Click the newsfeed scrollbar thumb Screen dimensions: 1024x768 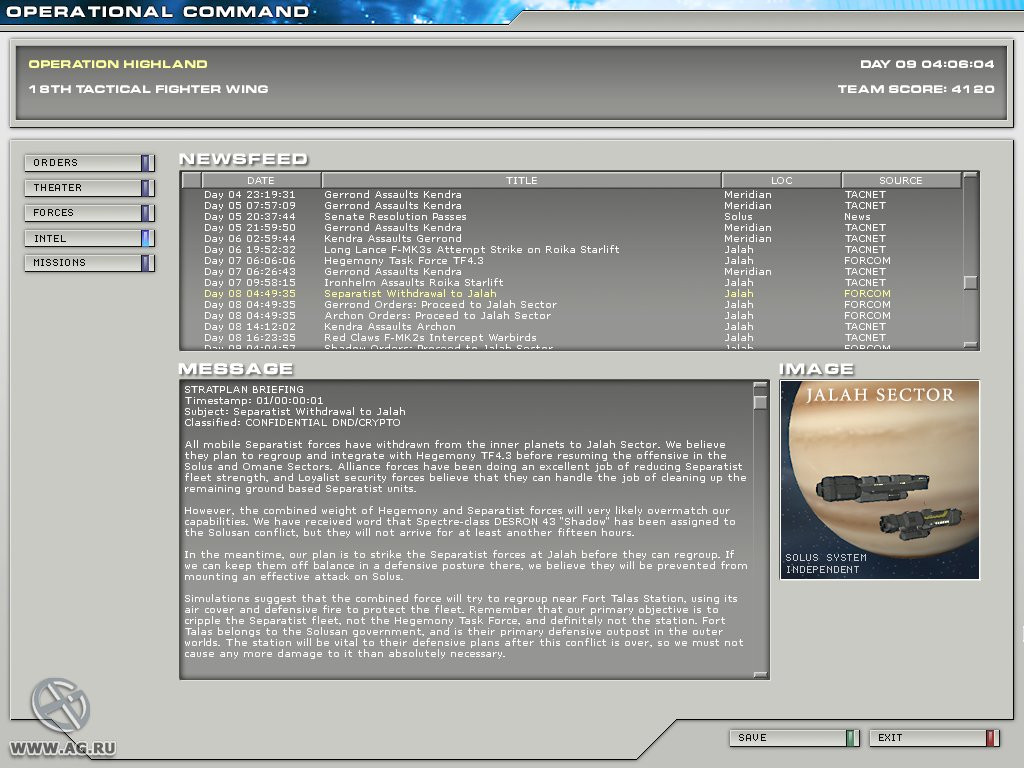pyautogui.click(x=970, y=282)
